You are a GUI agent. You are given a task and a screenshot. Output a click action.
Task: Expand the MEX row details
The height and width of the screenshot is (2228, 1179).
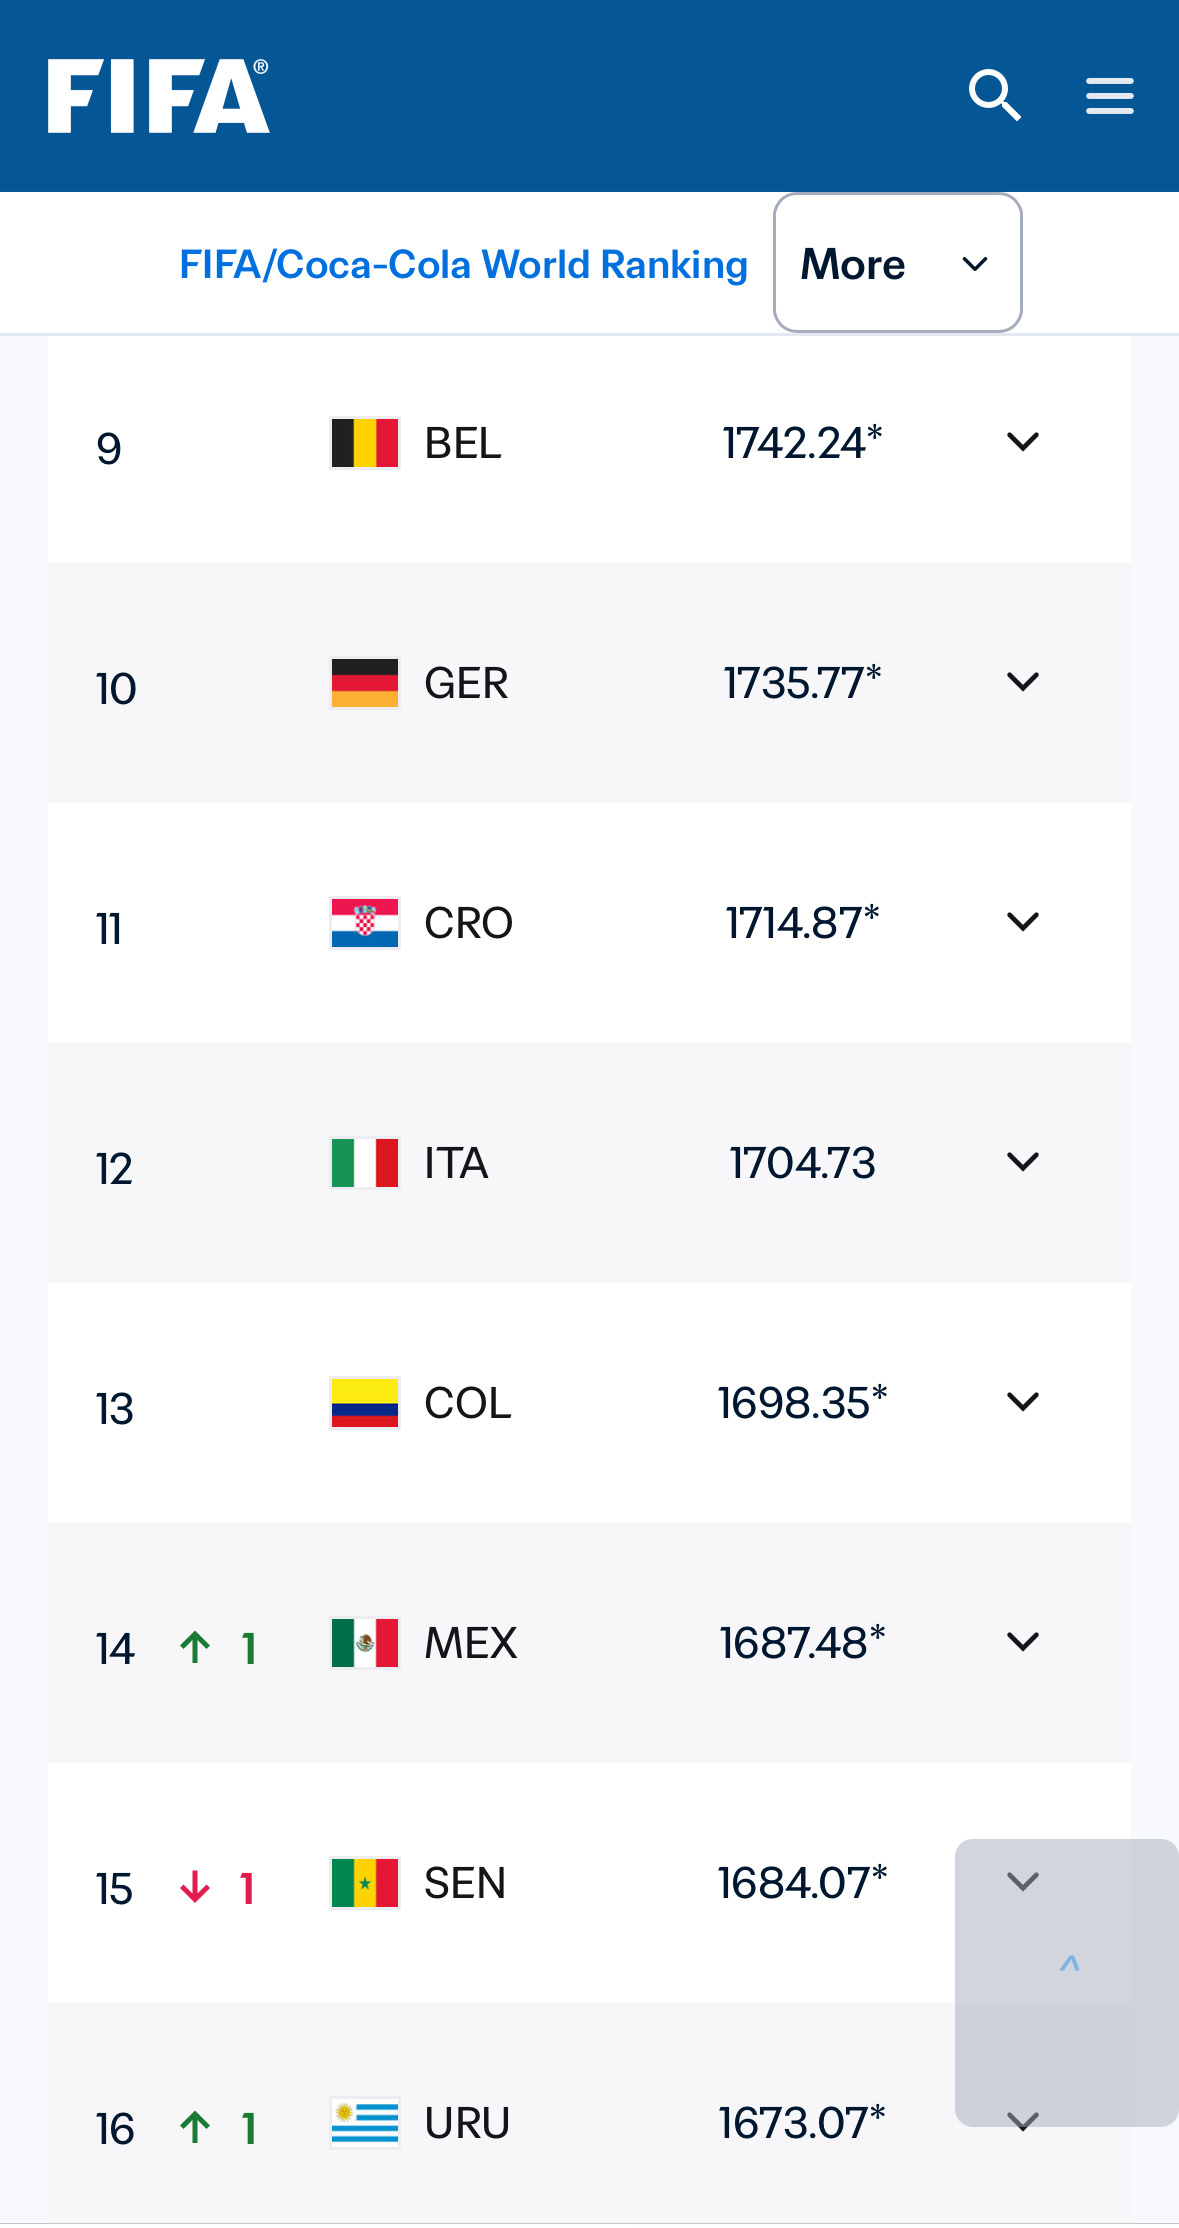coord(1023,1642)
